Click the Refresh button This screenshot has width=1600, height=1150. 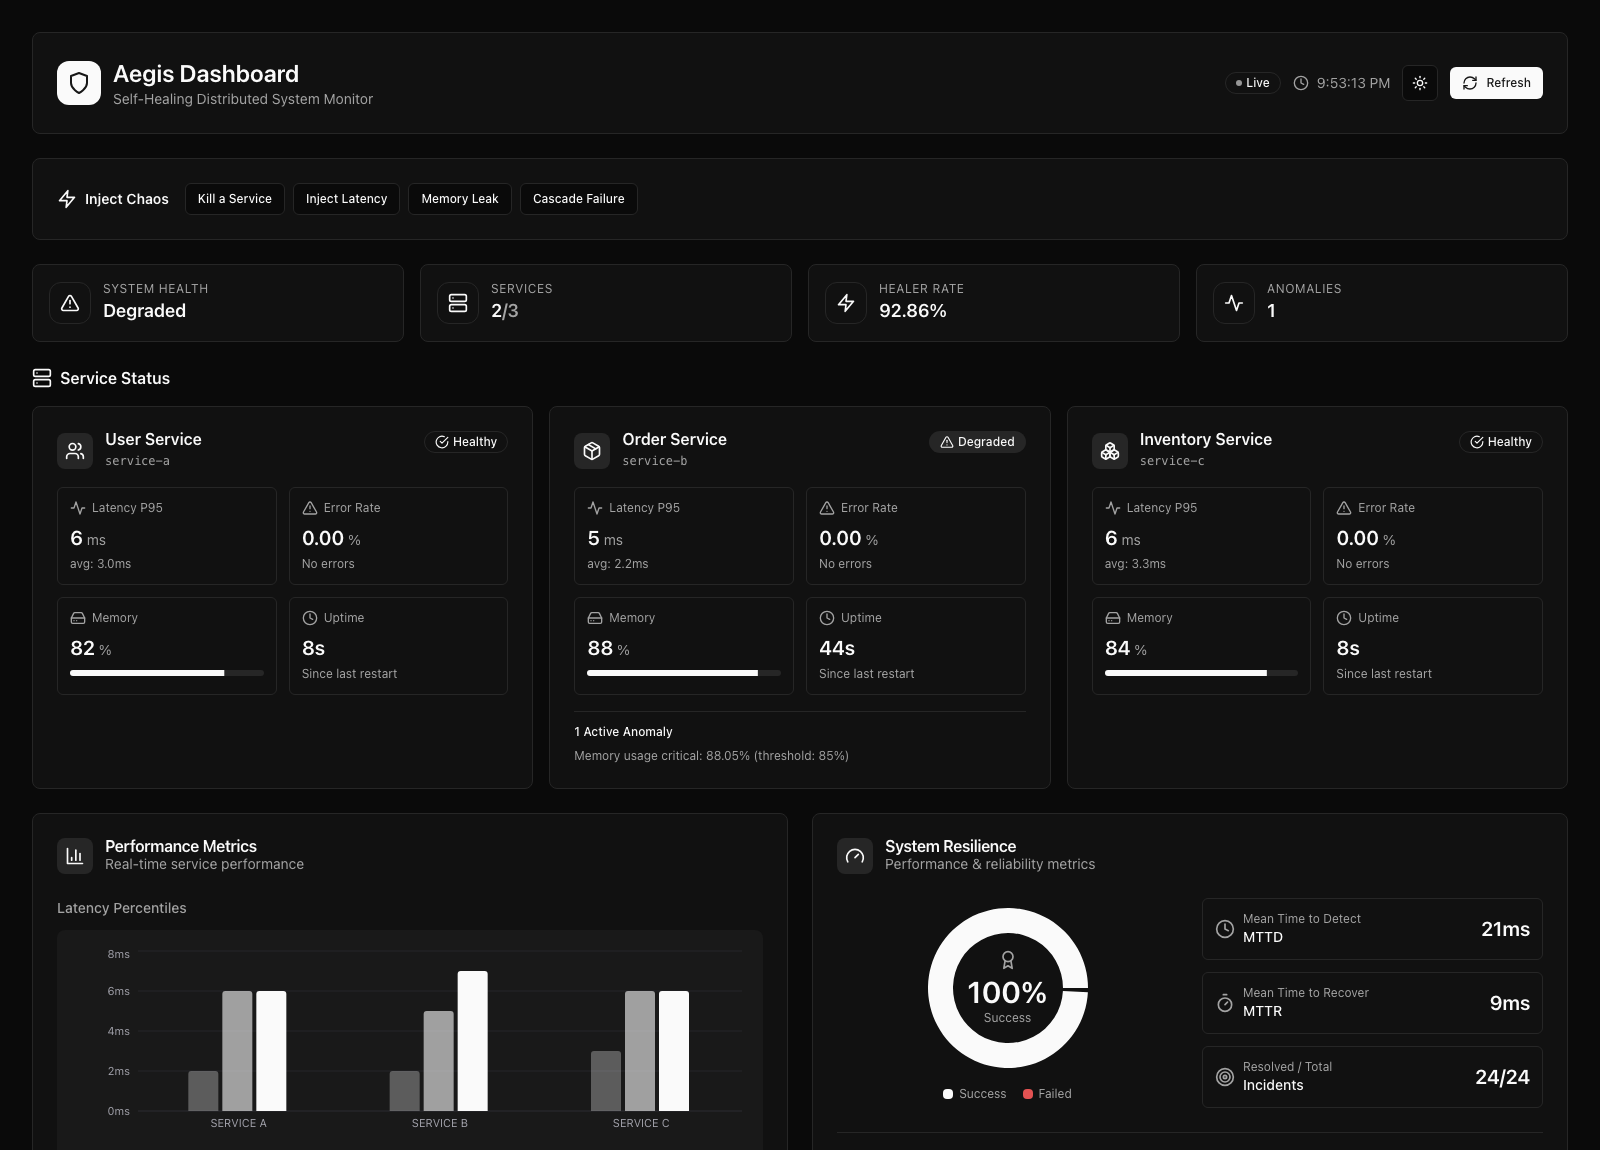[x=1496, y=83]
